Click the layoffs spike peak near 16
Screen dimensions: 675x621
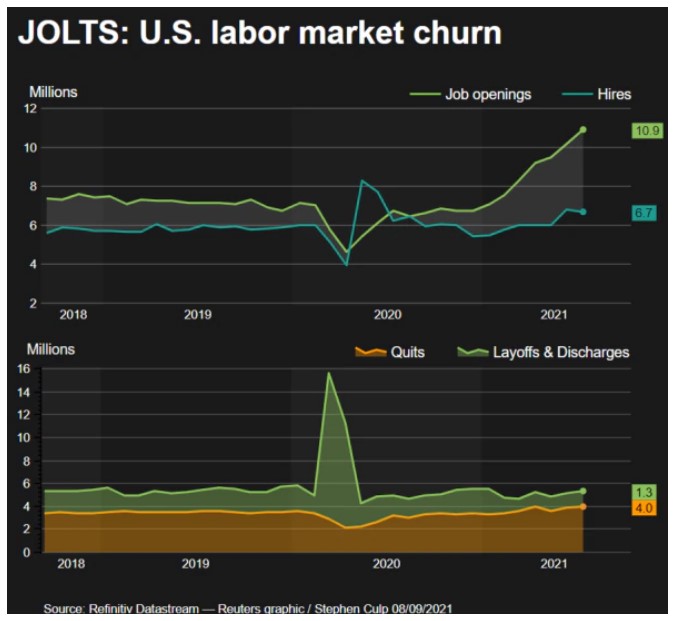(328, 373)
